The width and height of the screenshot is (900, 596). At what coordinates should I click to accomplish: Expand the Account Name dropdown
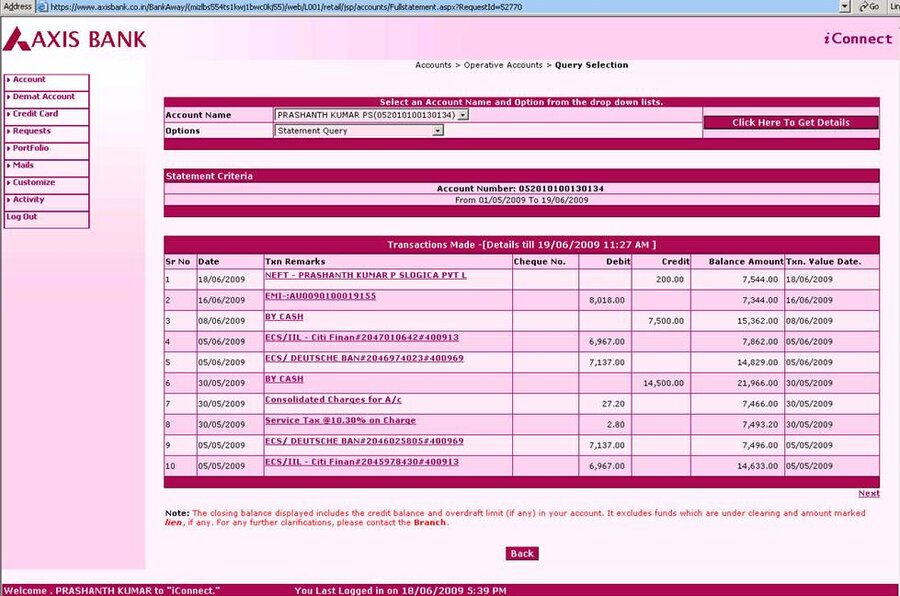pyautogui.click(x=463, y=115)
